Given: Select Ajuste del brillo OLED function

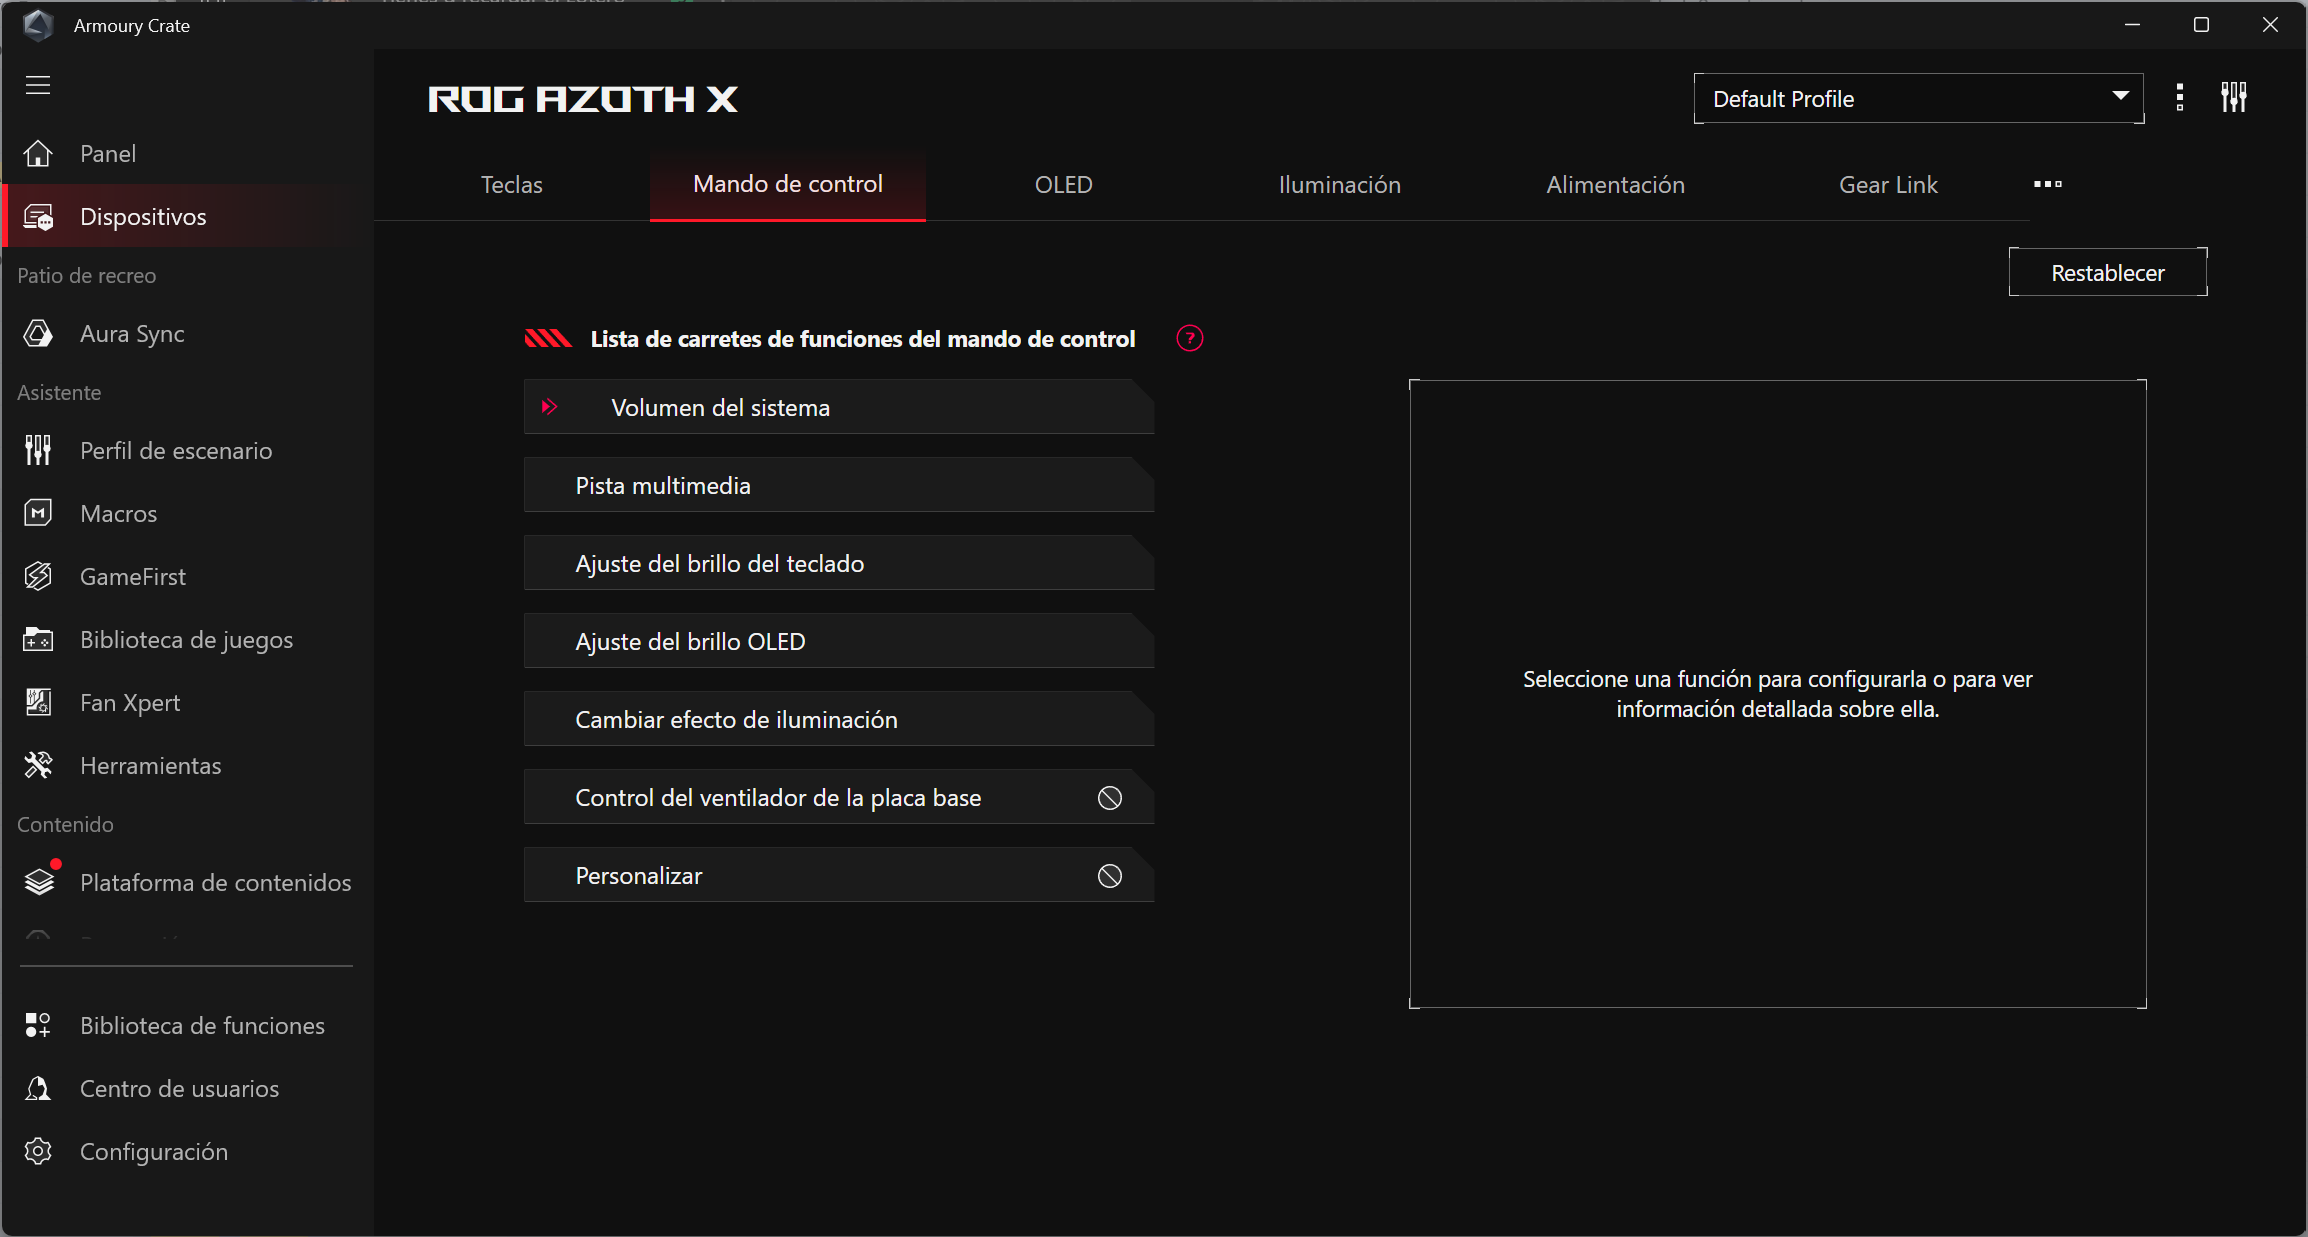Looking at the screenshot, I should (x=839, y=641).
